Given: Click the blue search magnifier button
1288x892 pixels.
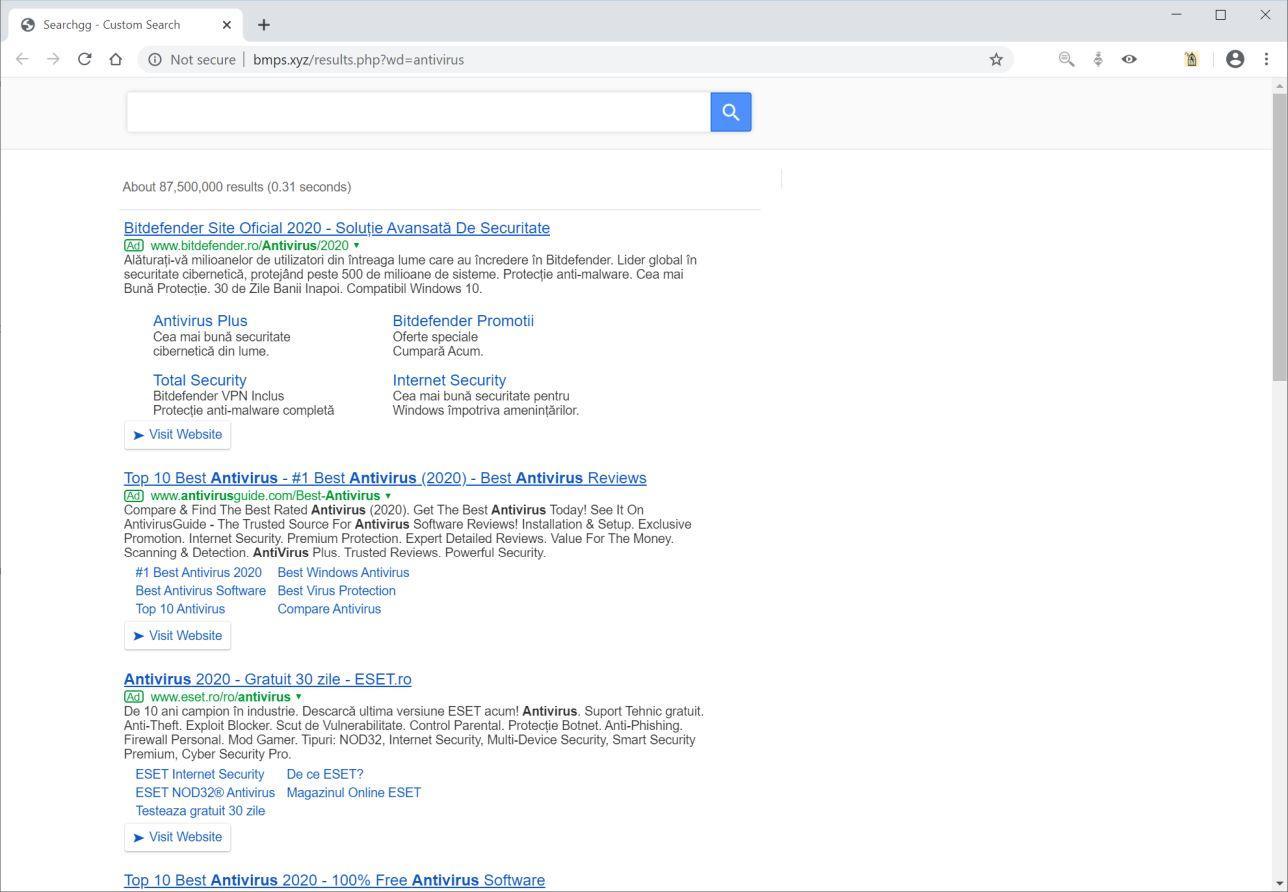Looking at the screenshot, I should (731, 112).
